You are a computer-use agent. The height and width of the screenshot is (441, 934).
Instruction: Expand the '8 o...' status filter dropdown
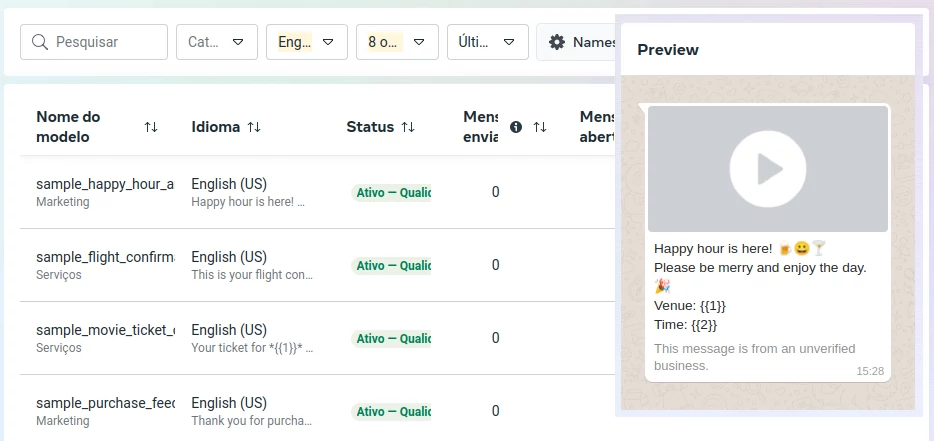(x=396, y=42)
